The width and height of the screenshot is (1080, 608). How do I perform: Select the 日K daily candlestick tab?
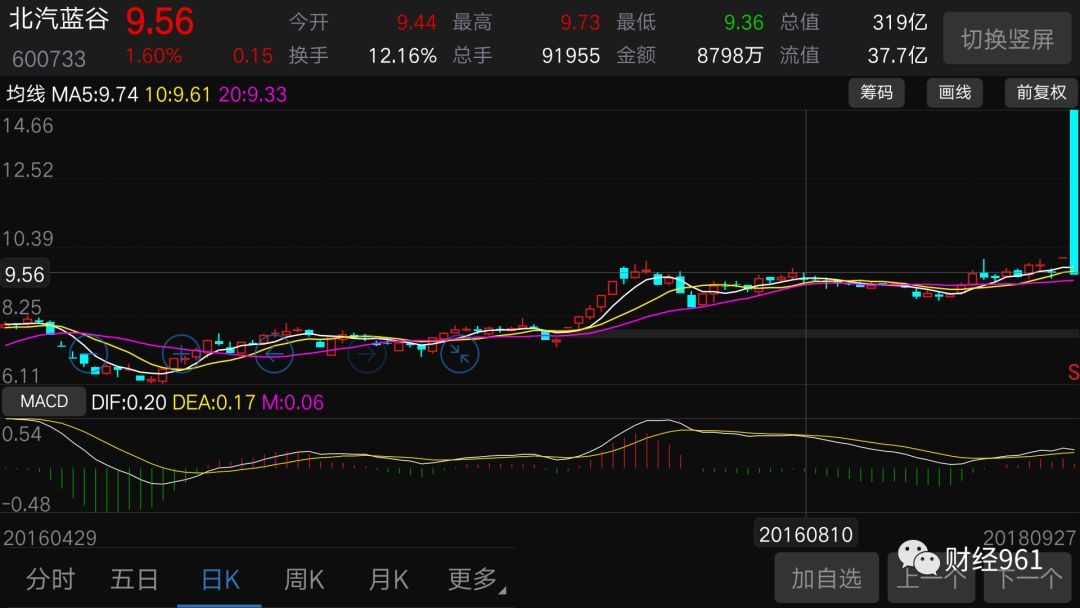point(220,580)
